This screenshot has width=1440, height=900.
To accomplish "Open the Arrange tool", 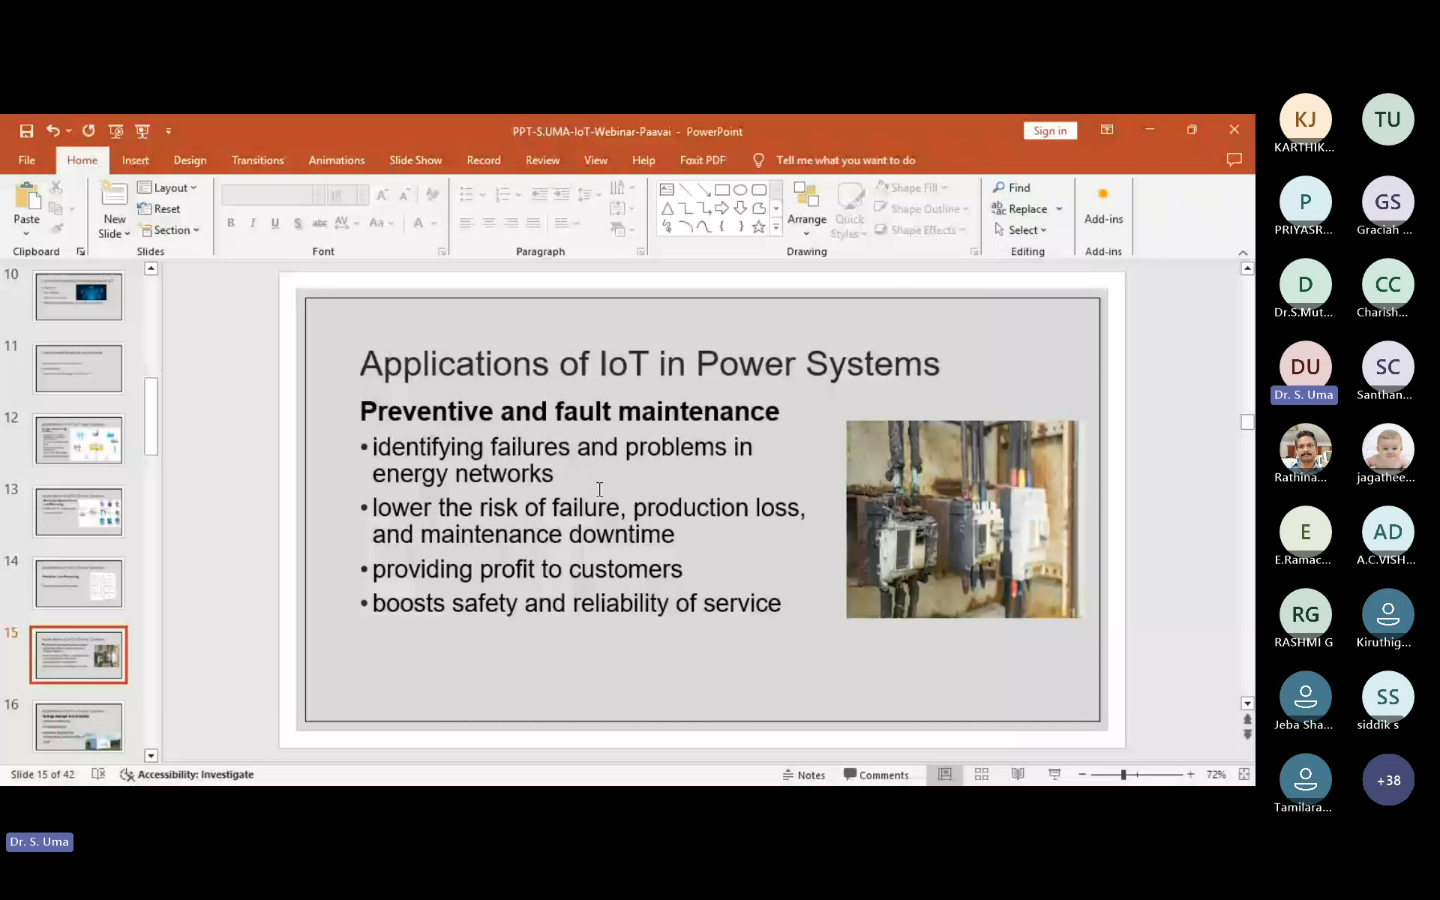I will click(x=806, y=205).
